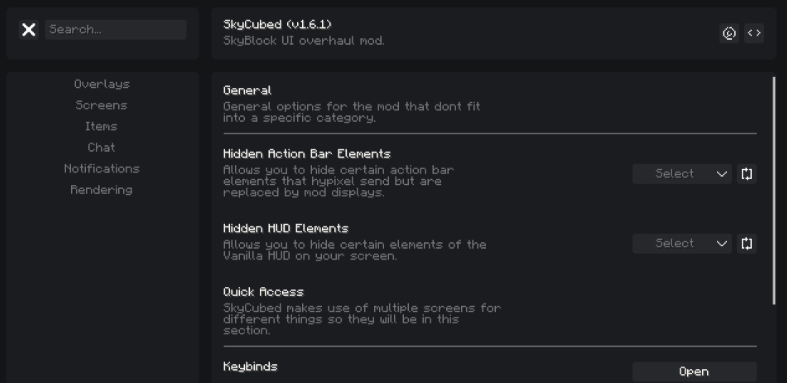787x383 pixels.
Task: Go to the Screens category
Action: (101, 105)
